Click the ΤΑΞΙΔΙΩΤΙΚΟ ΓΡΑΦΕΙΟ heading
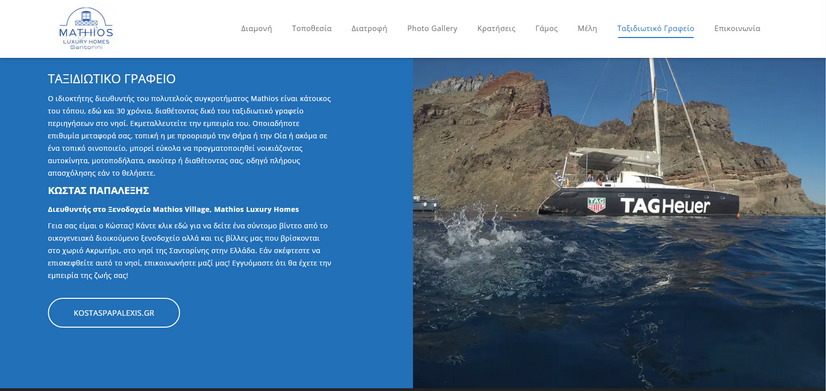The height and width of the screenshot is (391, 826). tap(112, 79)
